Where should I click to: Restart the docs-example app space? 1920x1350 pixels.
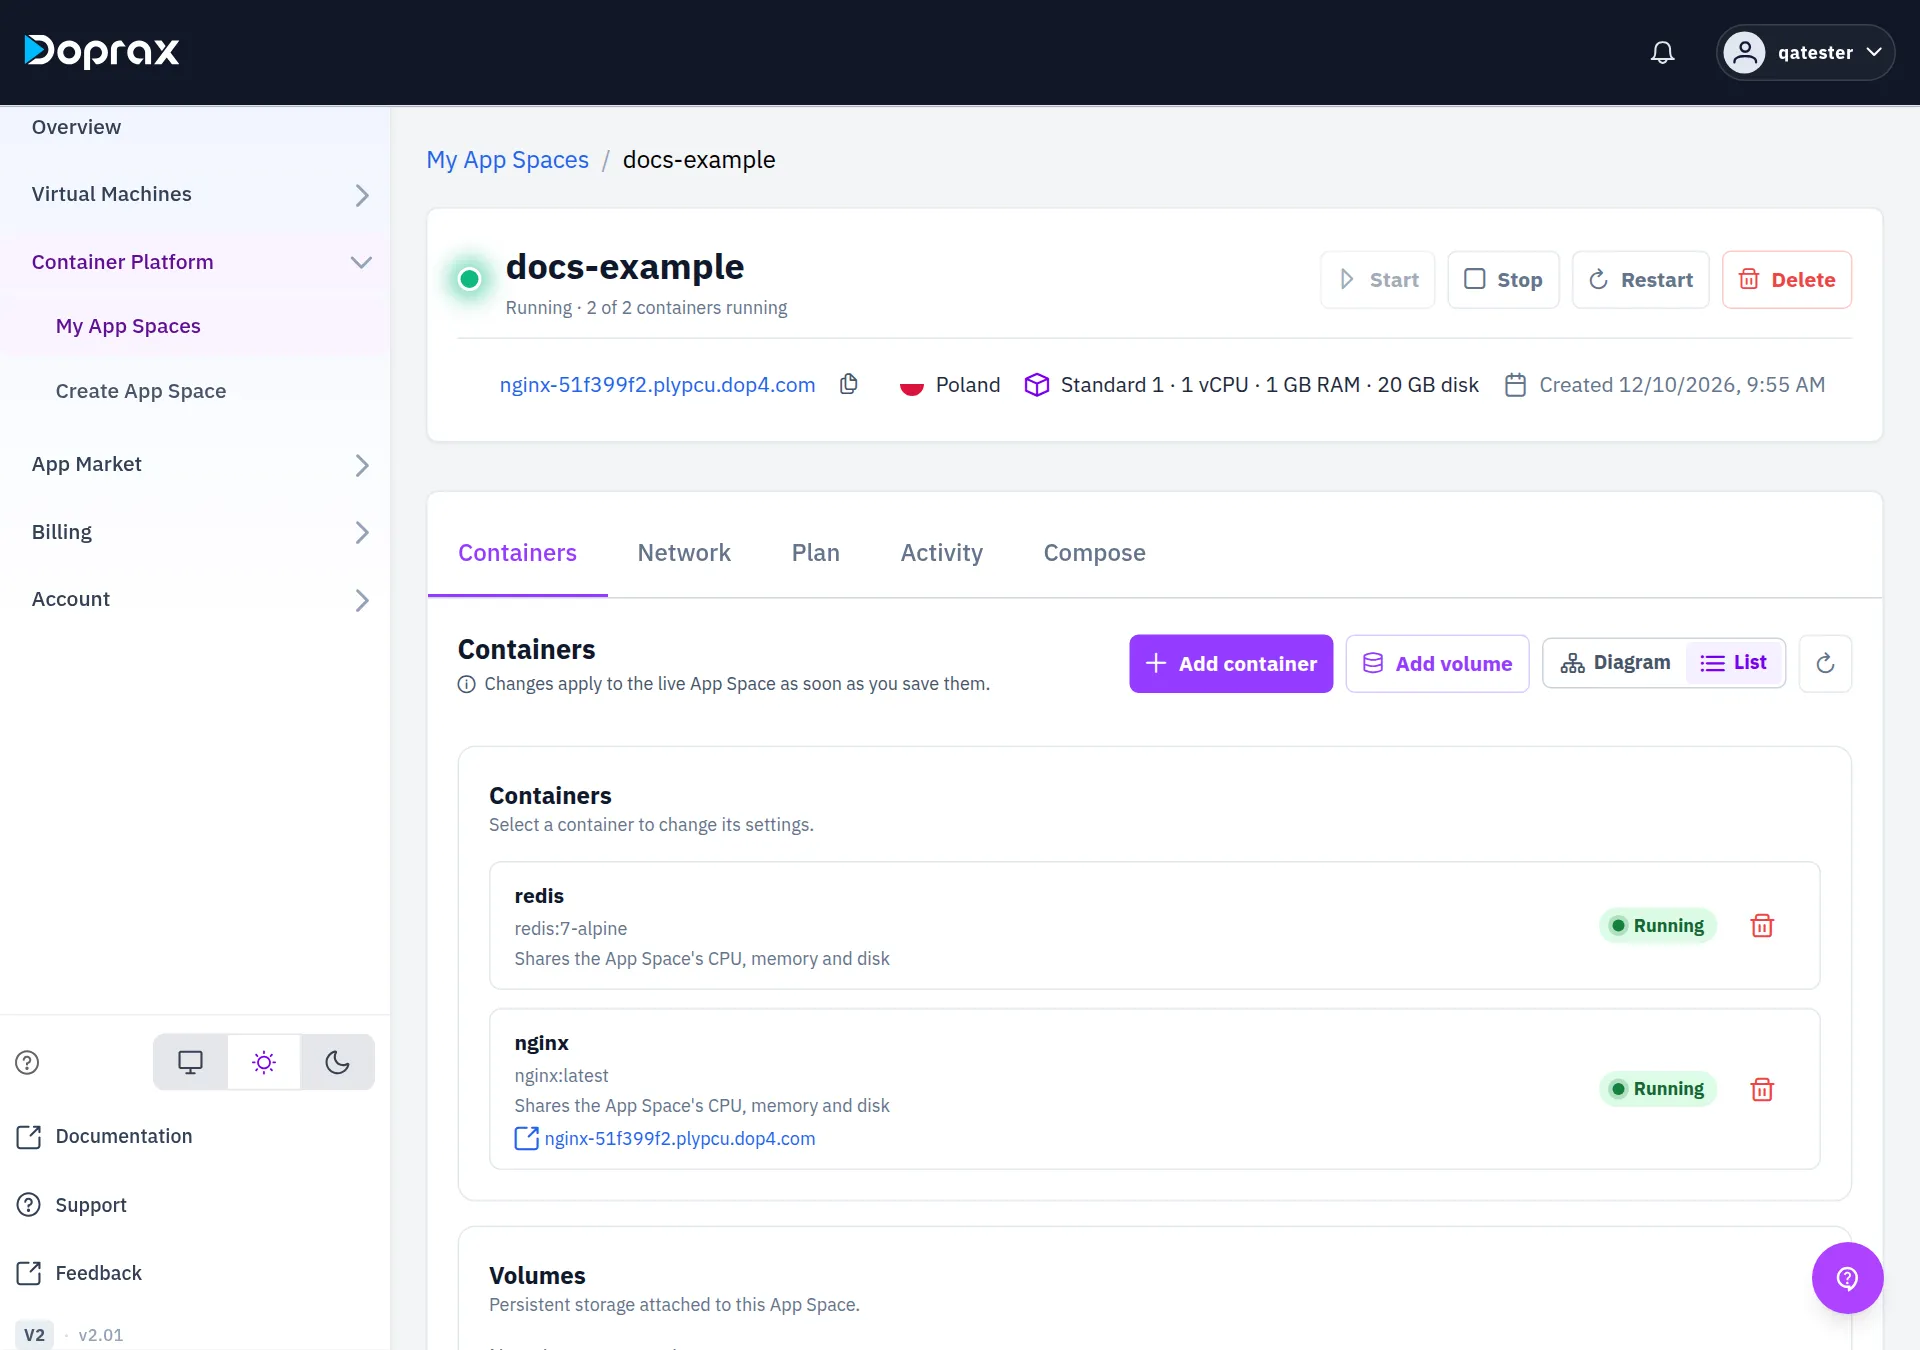coord(1640,280)
